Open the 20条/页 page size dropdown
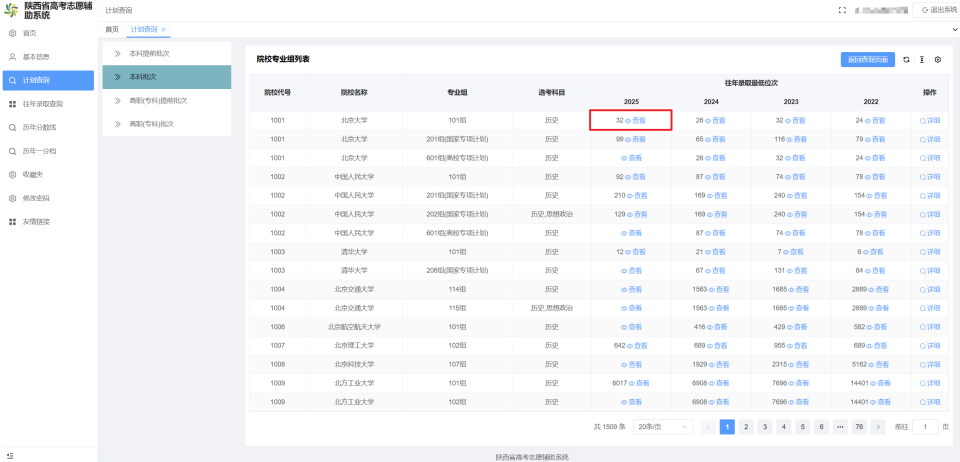The width and height of the screenshot is (960, 462). coord(662,427)
